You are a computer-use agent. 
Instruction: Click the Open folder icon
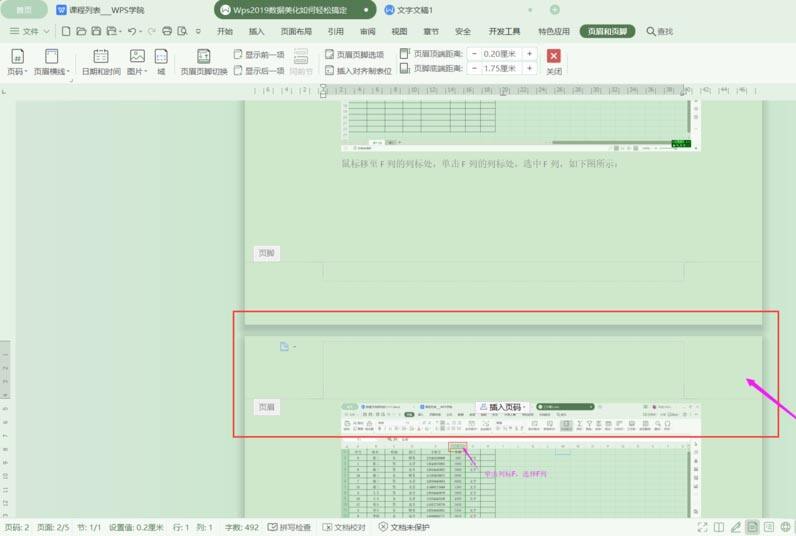pos(81,31)
